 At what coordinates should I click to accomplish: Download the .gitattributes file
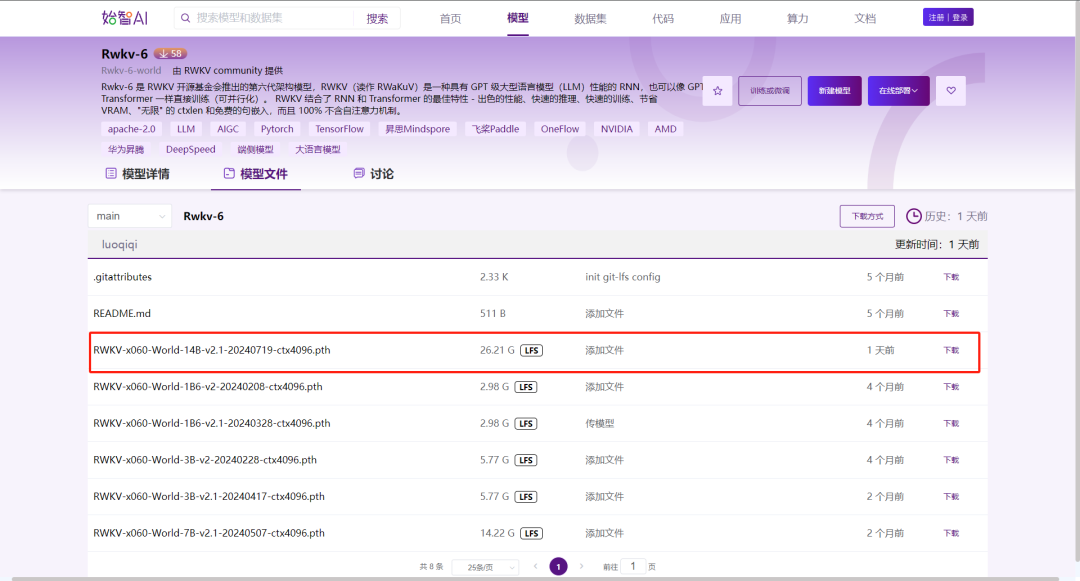951,277
